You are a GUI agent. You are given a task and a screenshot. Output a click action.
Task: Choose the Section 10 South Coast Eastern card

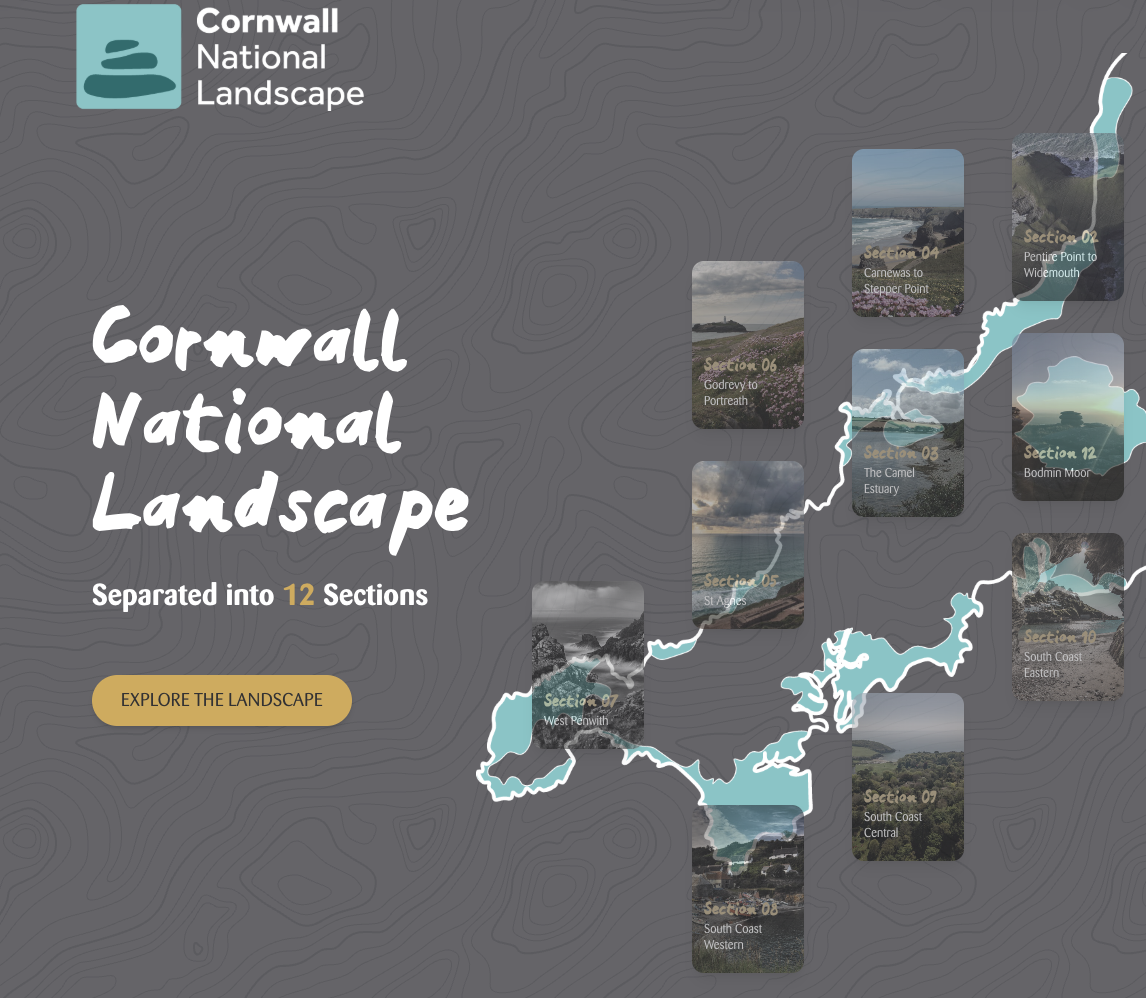1067,617
